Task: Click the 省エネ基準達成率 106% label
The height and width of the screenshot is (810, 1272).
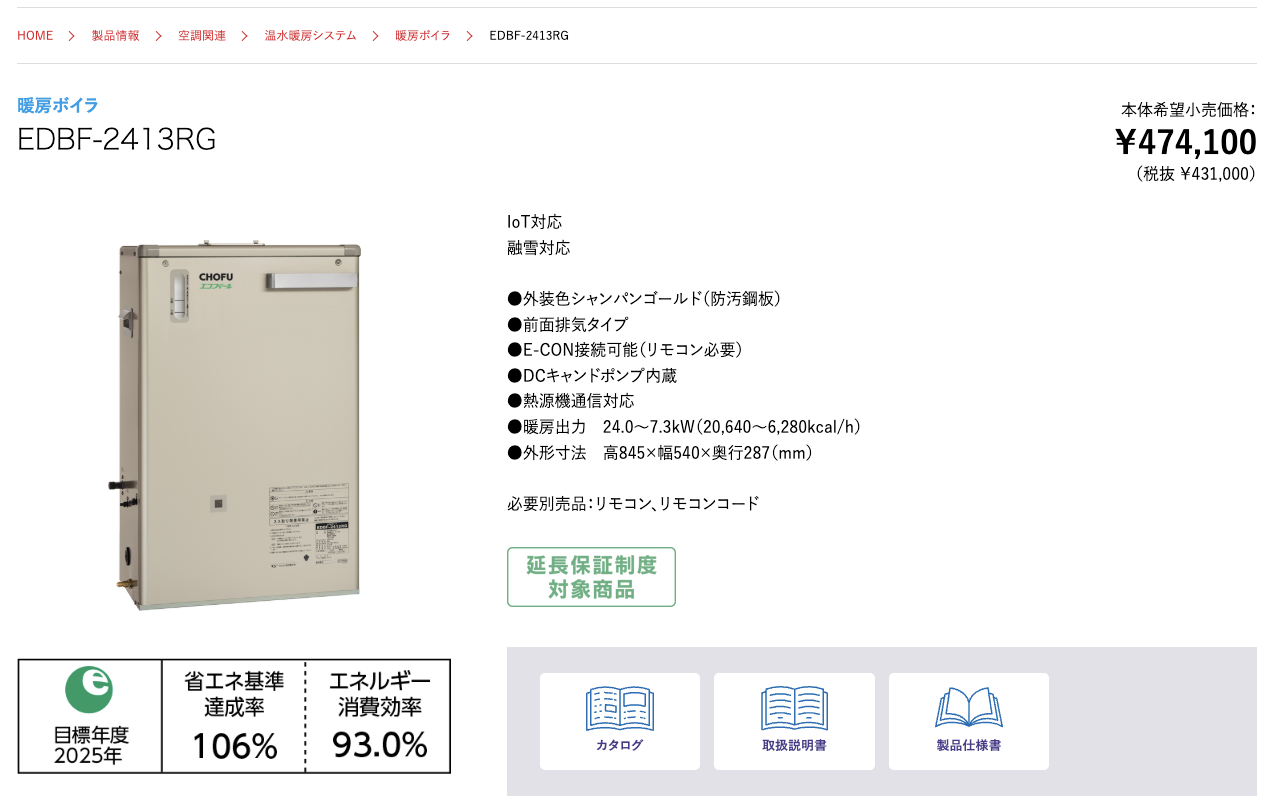Action: 234,716
